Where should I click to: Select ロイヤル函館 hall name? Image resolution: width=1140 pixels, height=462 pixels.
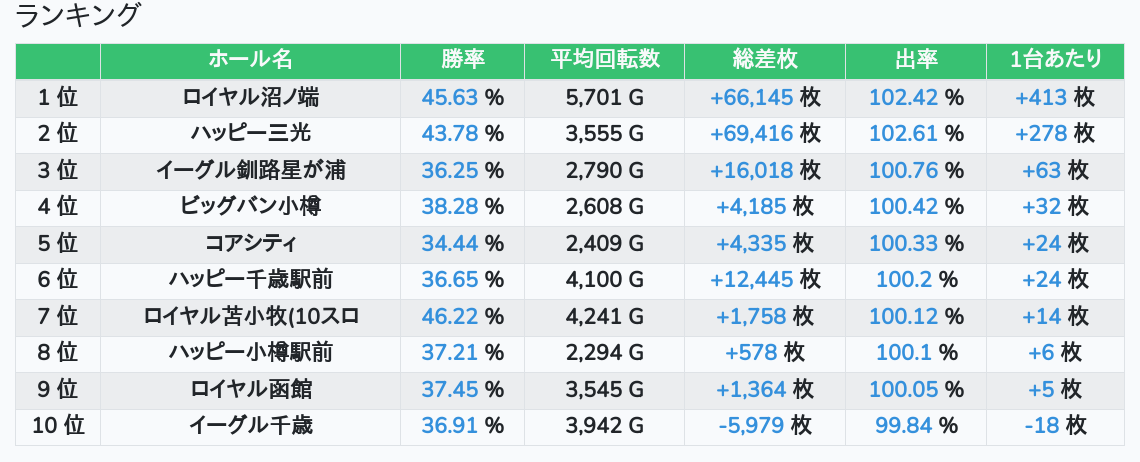coord(250,389)
